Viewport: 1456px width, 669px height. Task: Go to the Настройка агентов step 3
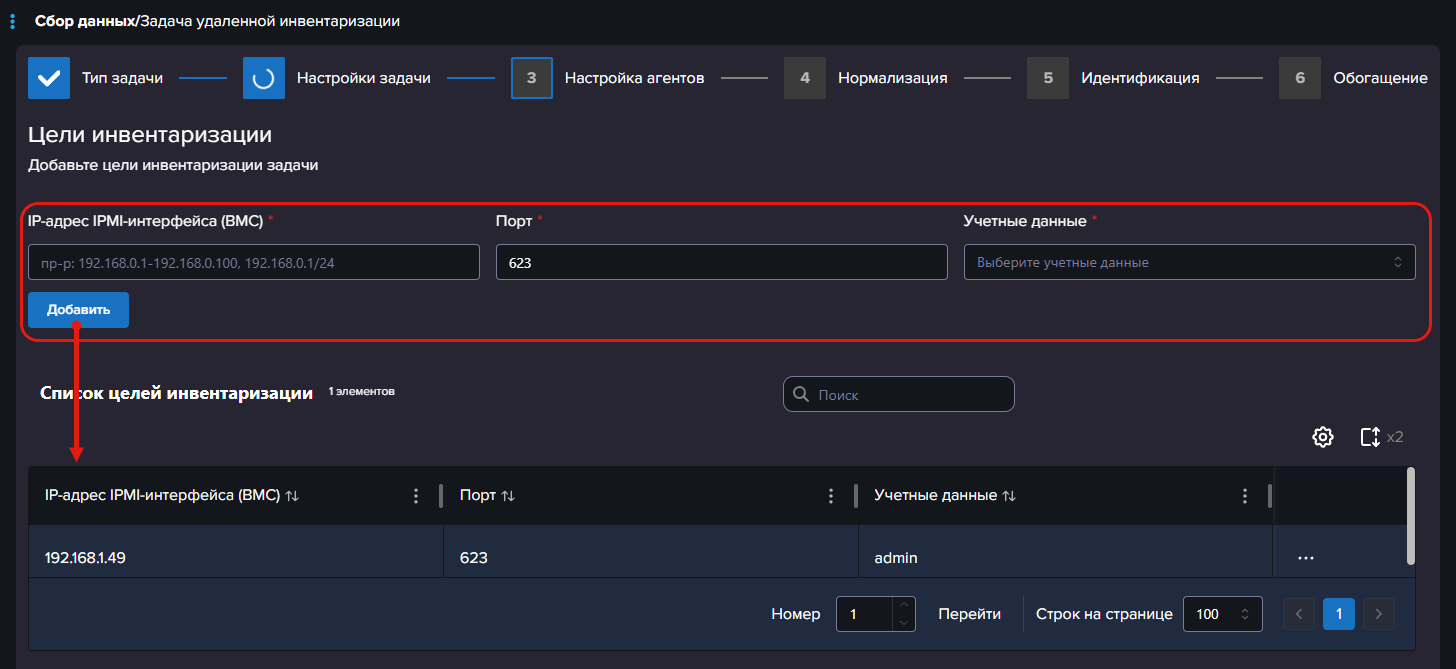pyautogui.click(x=532, y=78)
